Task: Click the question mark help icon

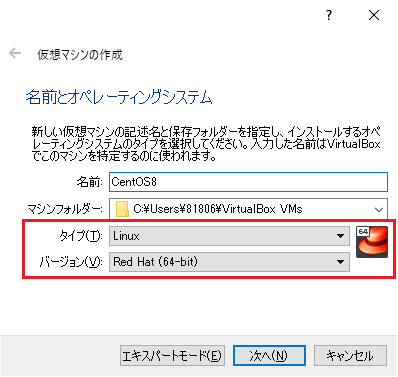Action: [329, 15]
